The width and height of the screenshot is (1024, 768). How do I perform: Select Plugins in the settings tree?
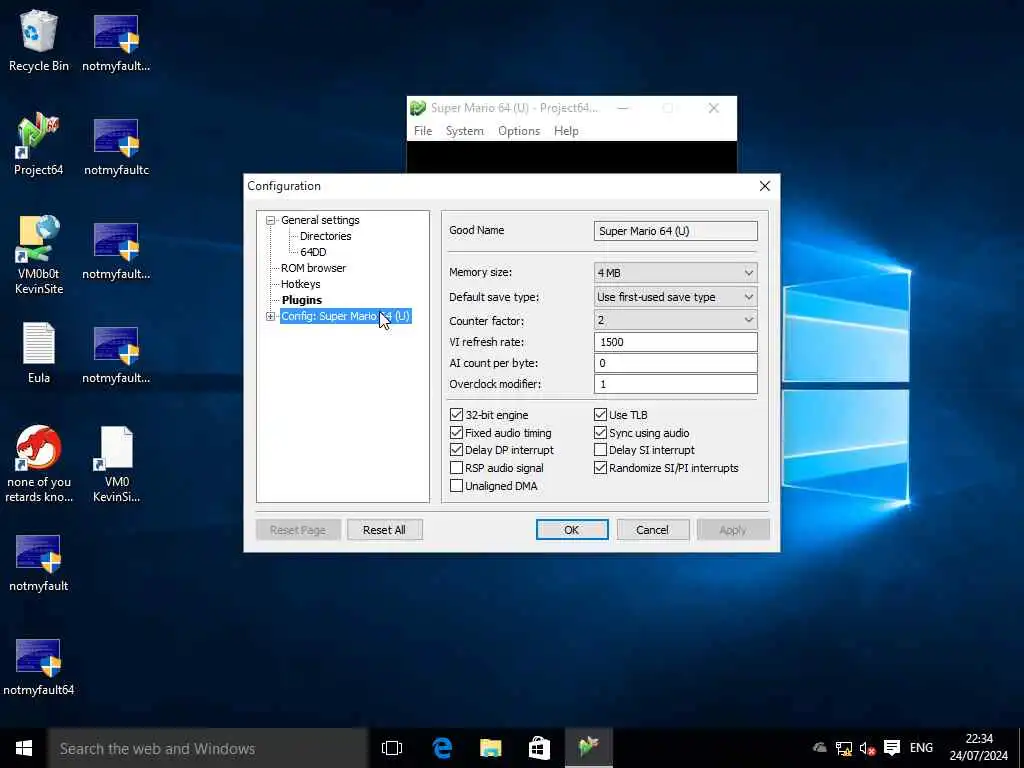pos(302,300)
